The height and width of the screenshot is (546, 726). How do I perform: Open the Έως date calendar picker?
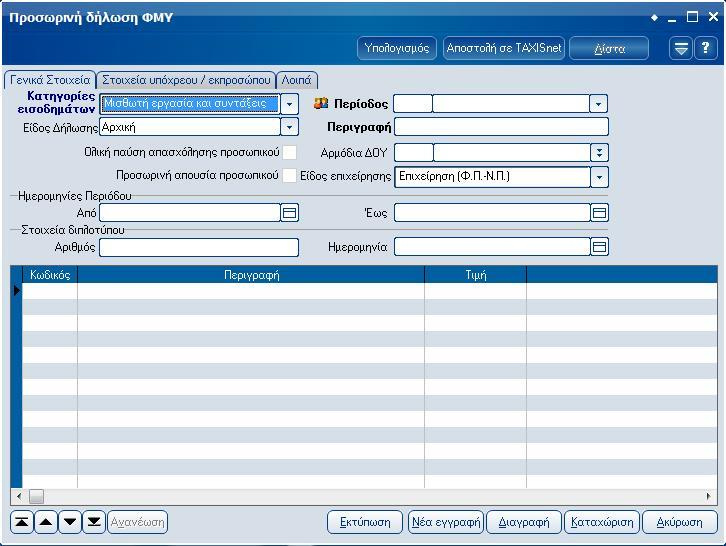pyautogui.click(x=600, y=213)
